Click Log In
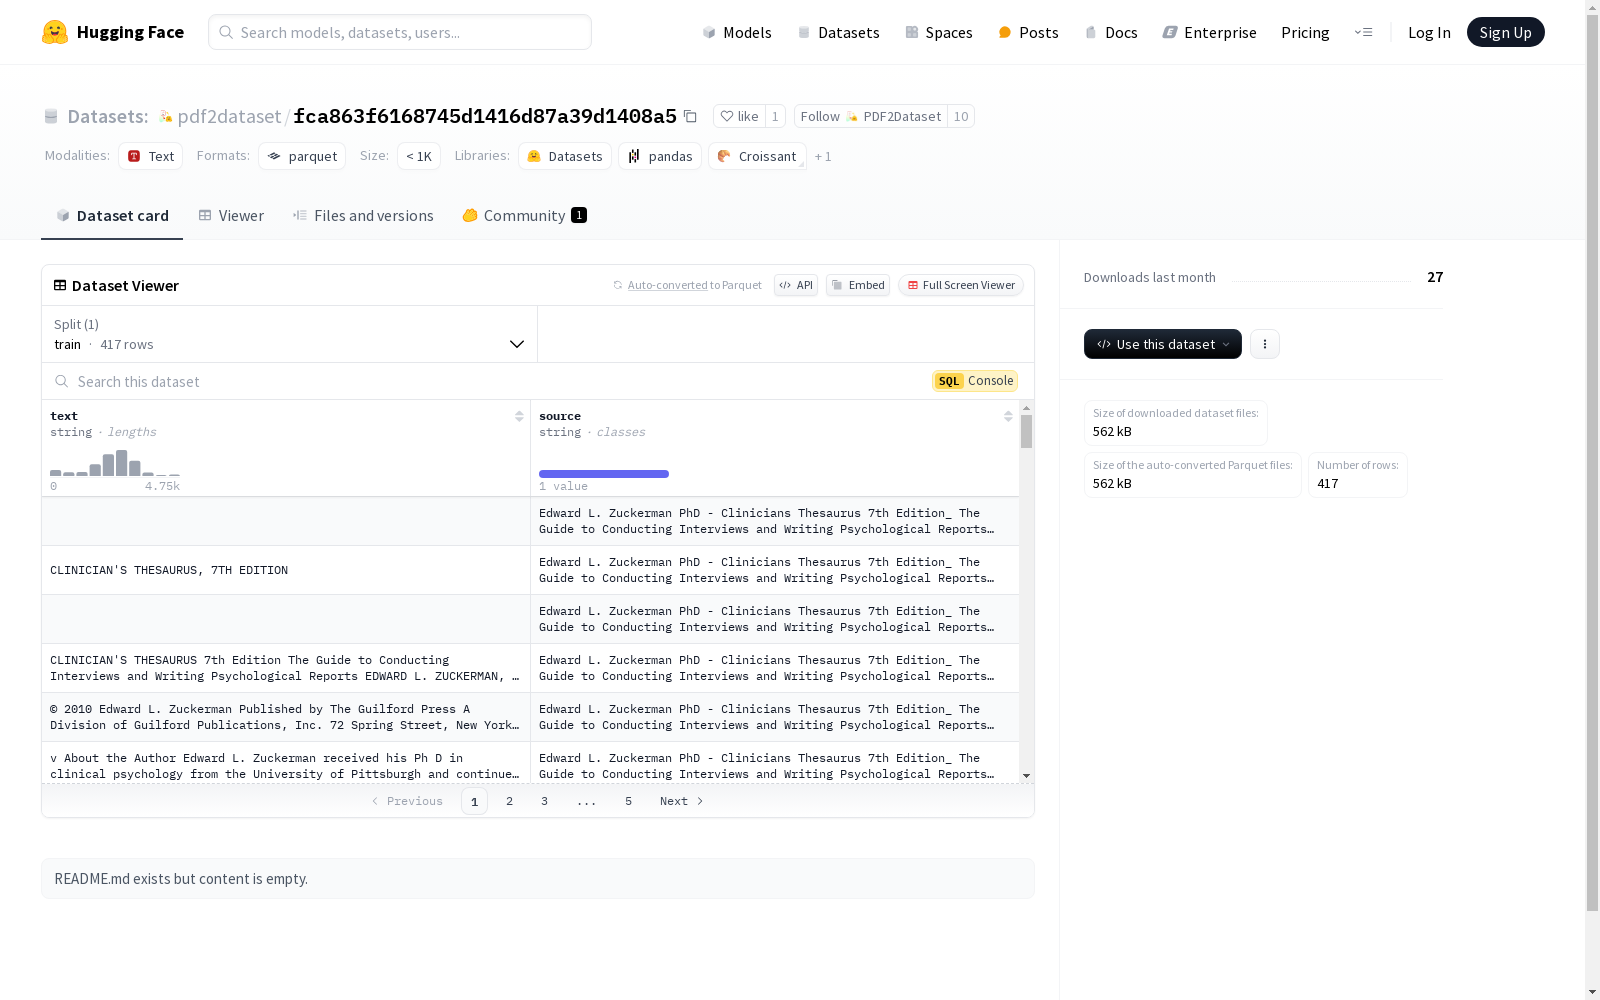 pos(1429,32)
